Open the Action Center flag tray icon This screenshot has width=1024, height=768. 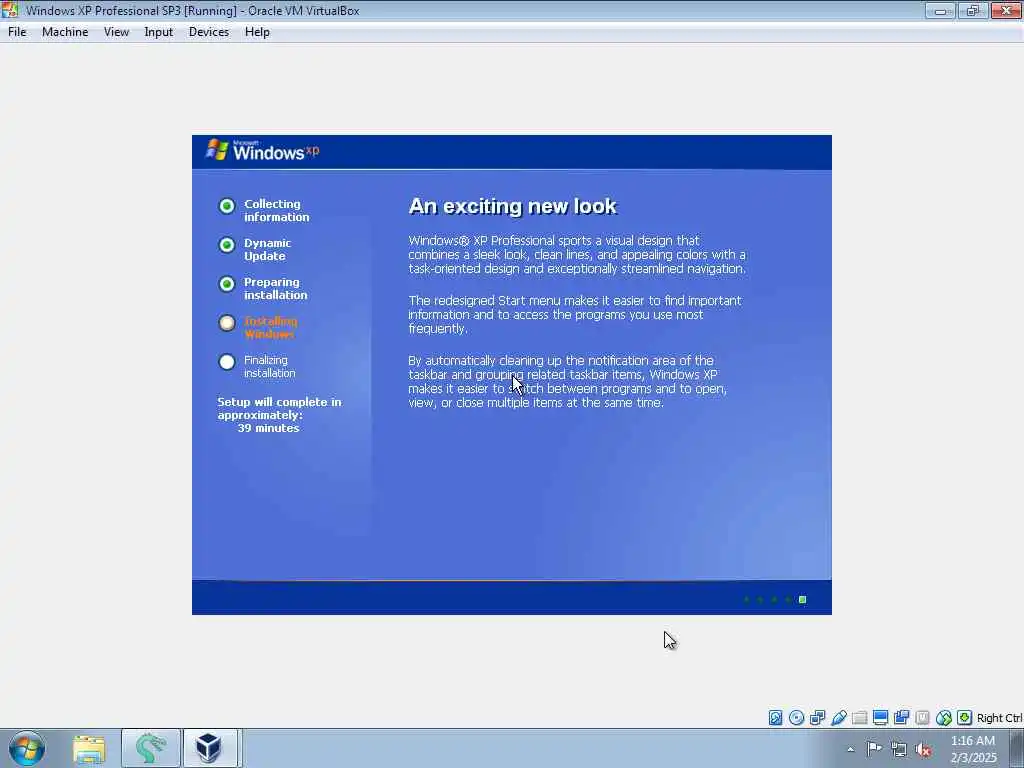tap(874, 748)
